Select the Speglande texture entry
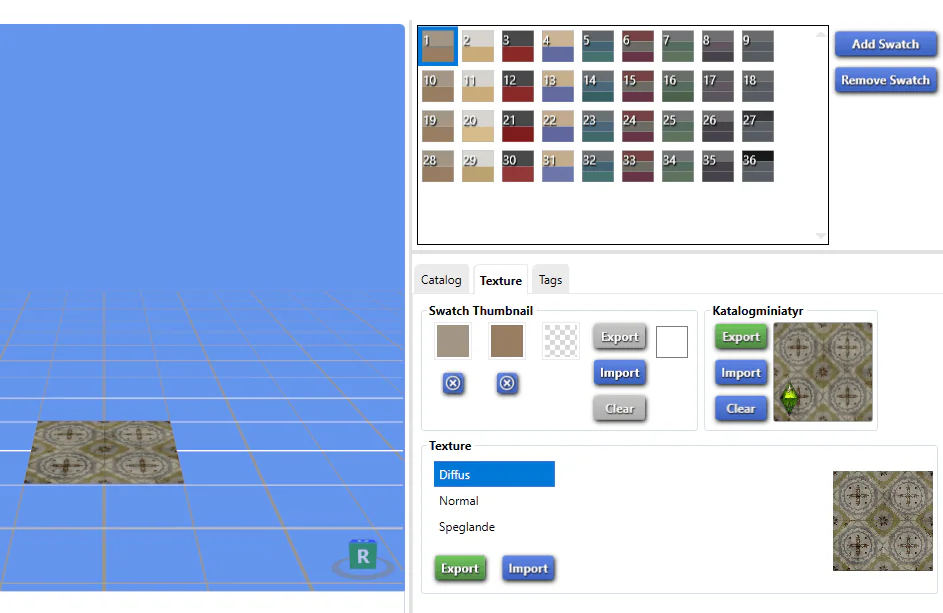 (x=494, y=526)
